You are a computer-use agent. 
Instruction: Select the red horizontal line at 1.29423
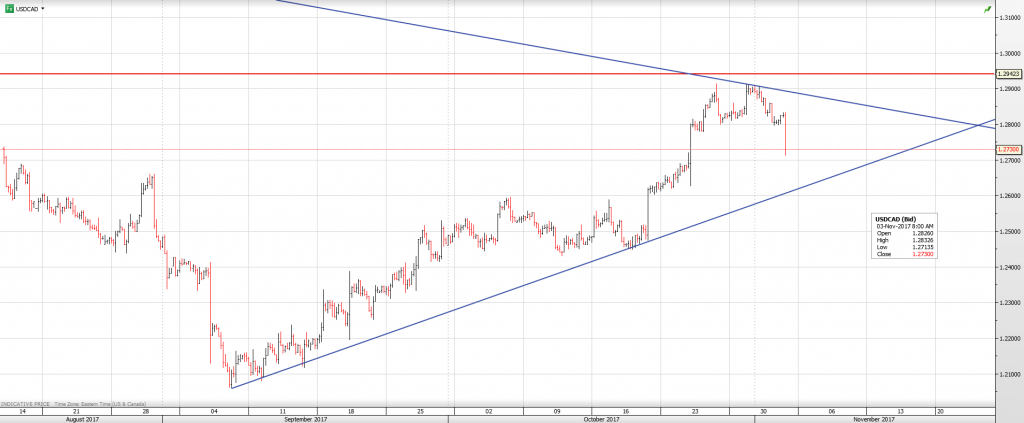(x=400, y=74)
